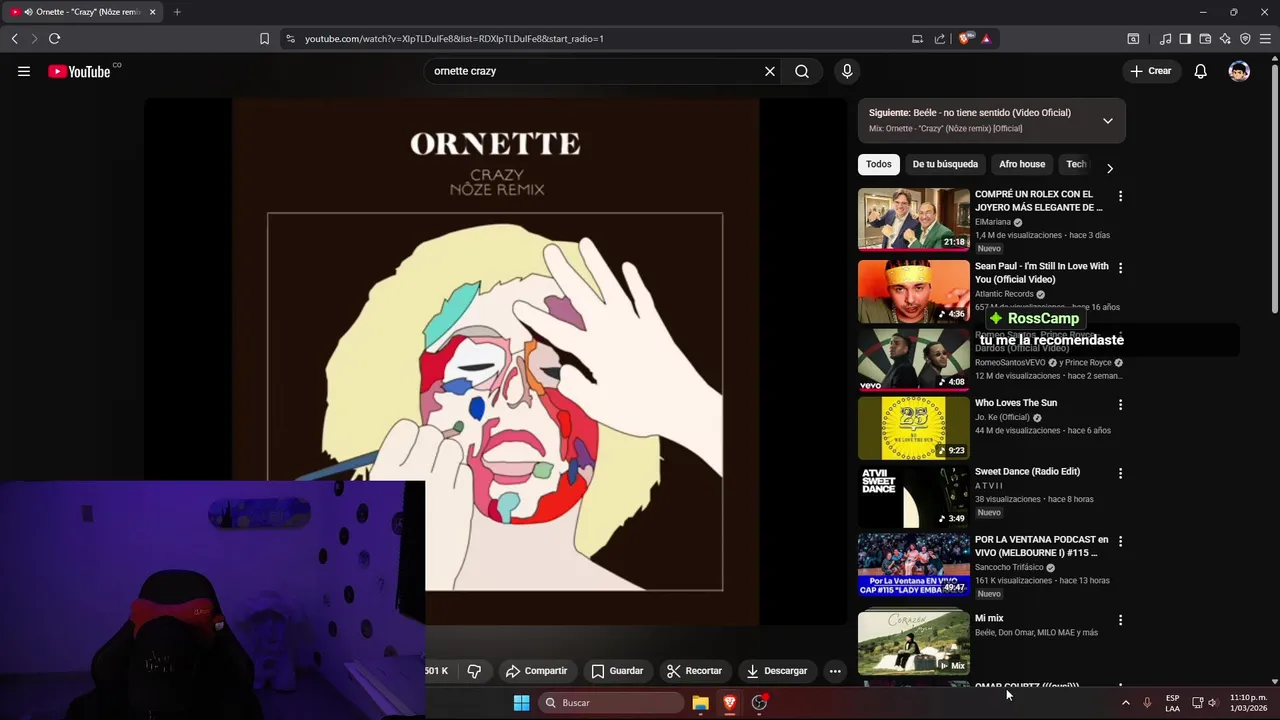Image resolution: width=1280 pixels, height=720 pixels.
Task: Click the Crear button
Action: (x=1151, y=71)
